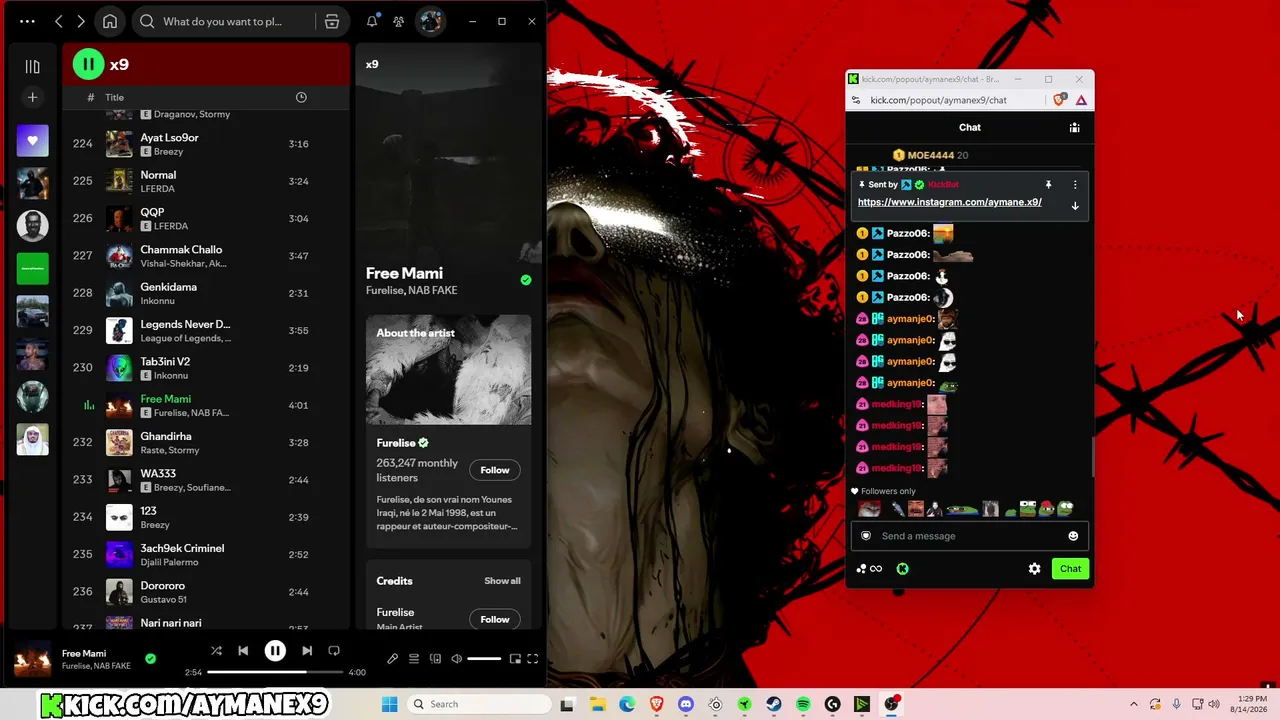Sort tracks by the duration clock column
The height and width of the screenshot is (720, 1280).
pos(301,97)
